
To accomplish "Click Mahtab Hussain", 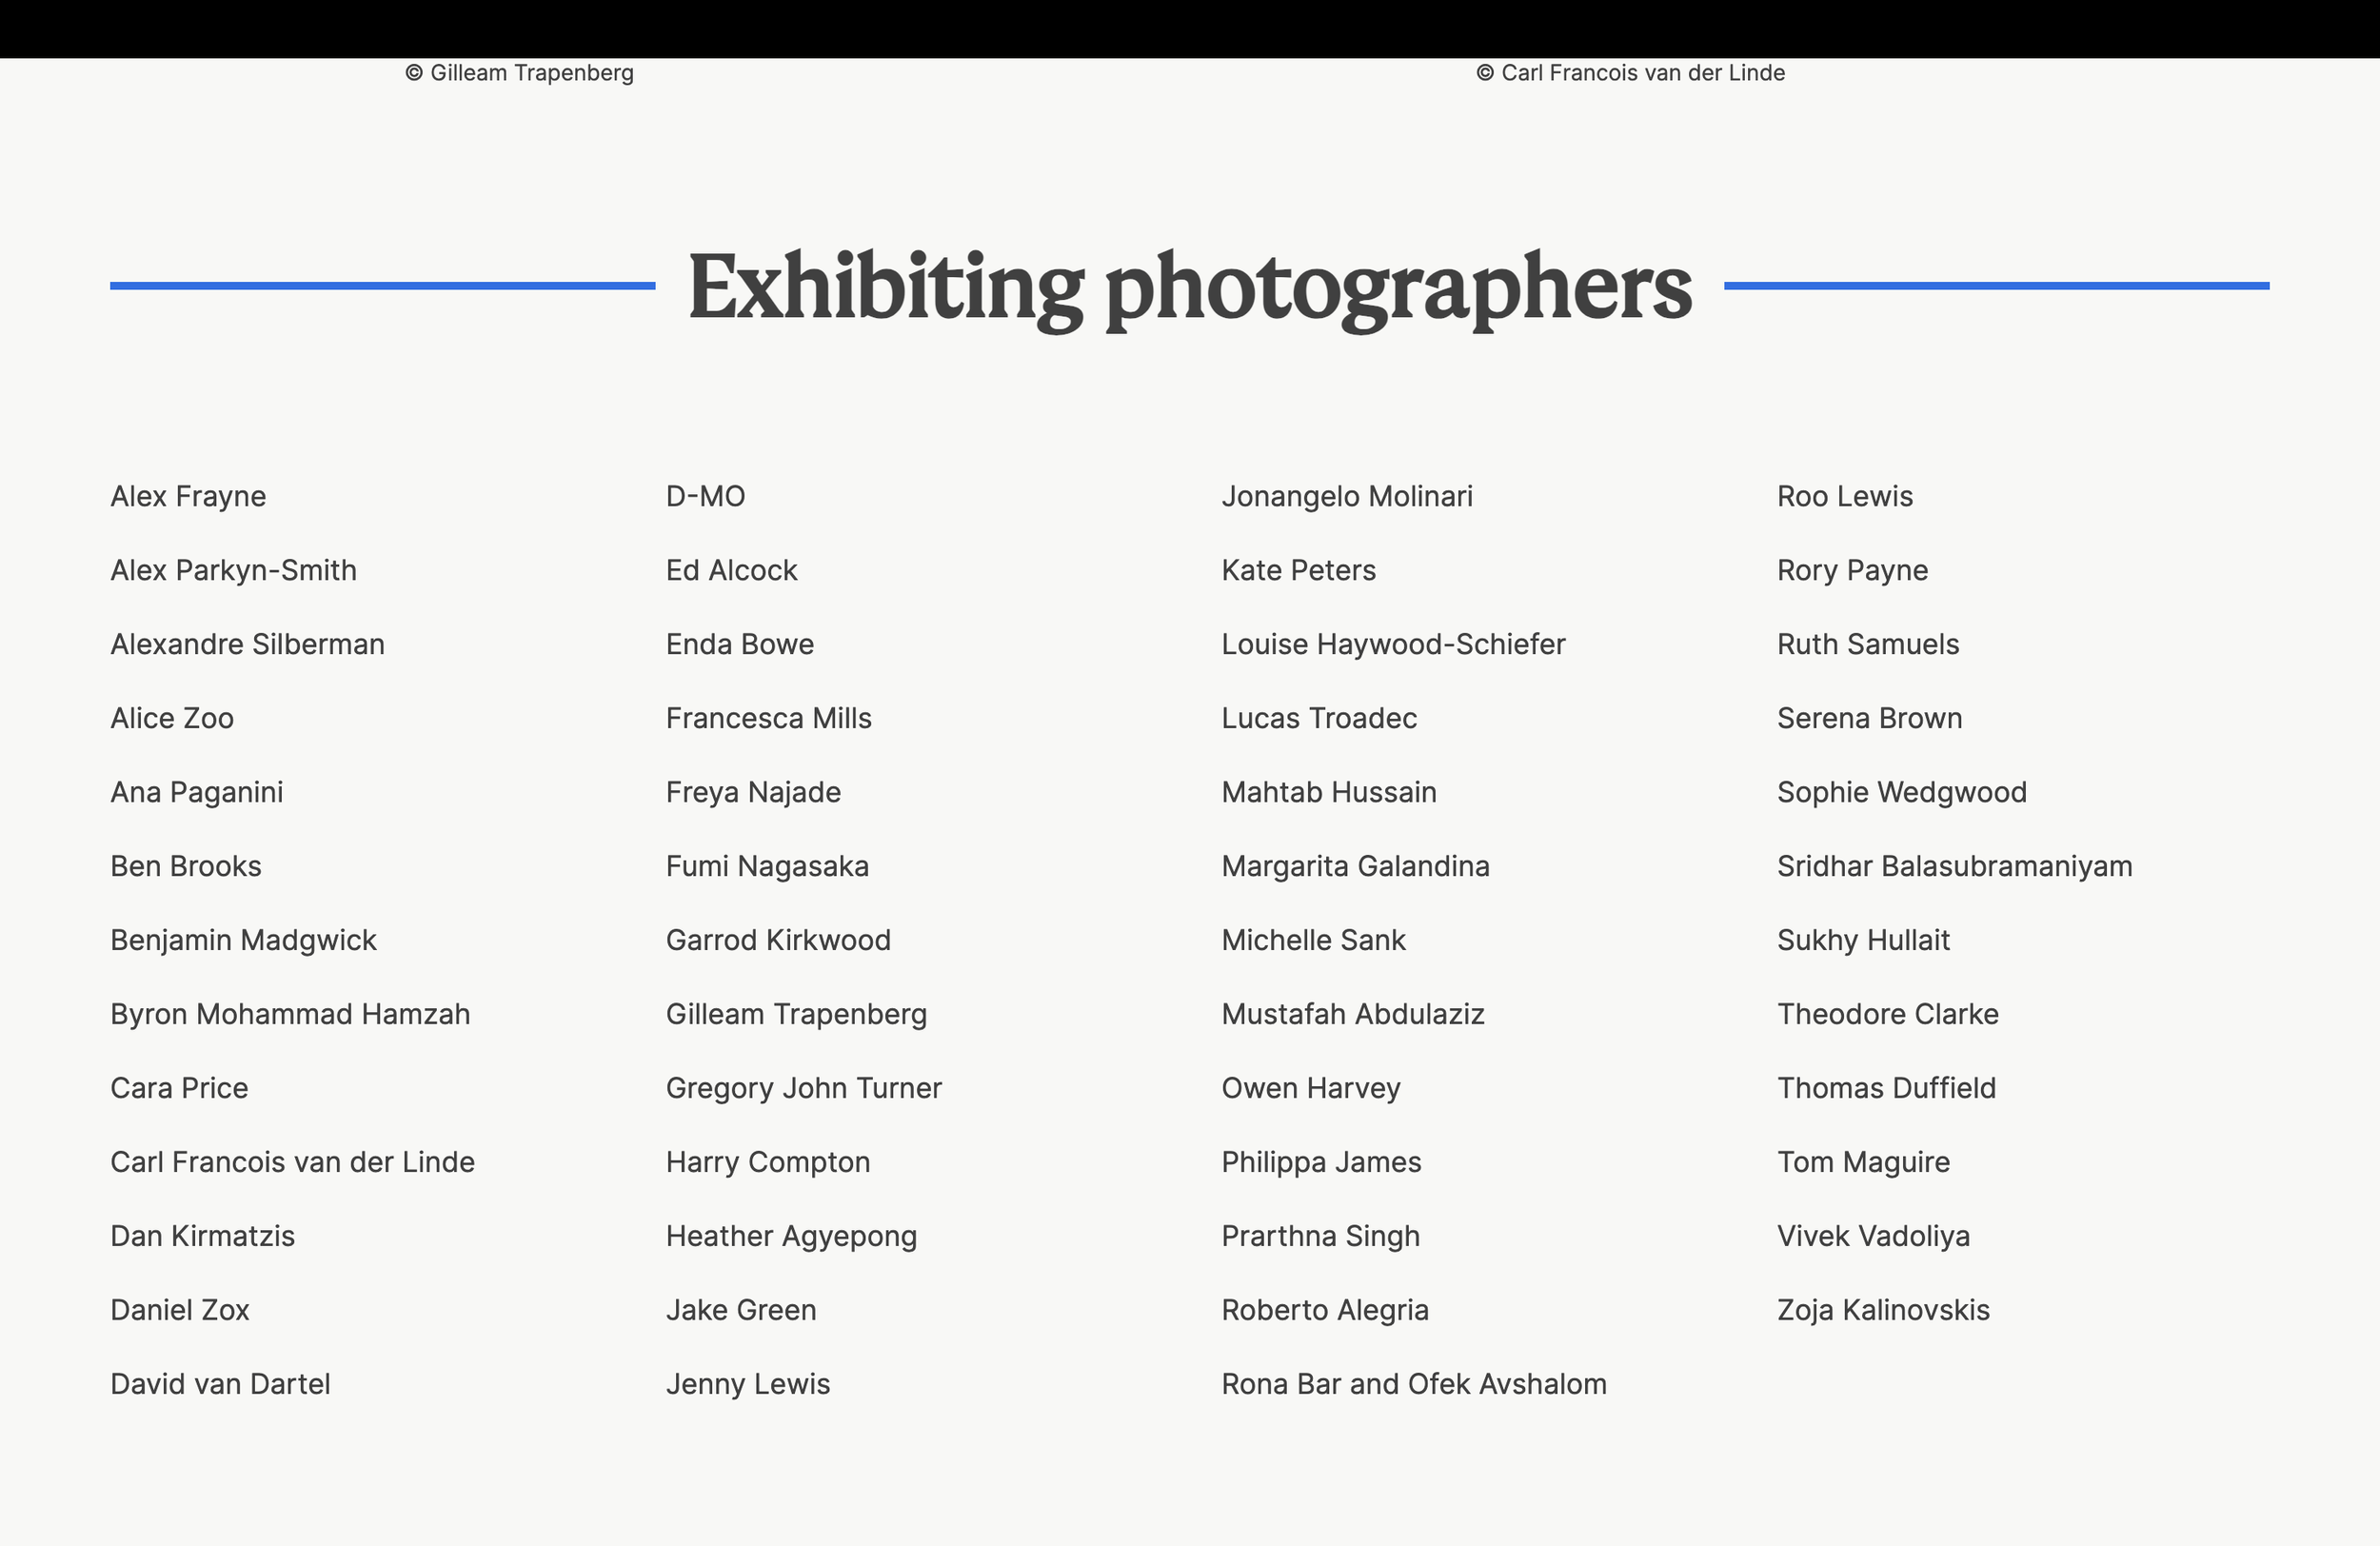I will 1329,793.
